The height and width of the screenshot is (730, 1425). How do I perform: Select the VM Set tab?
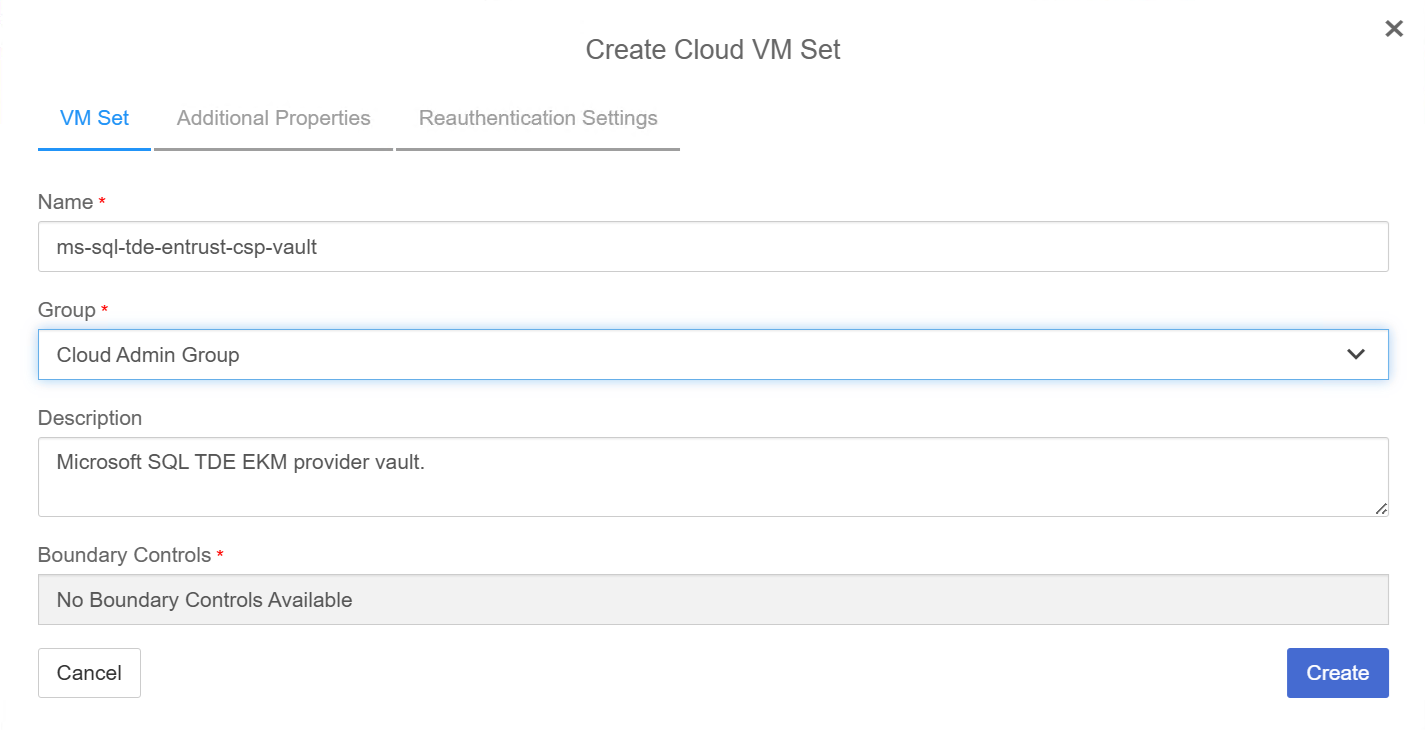[x=93, y=117]
